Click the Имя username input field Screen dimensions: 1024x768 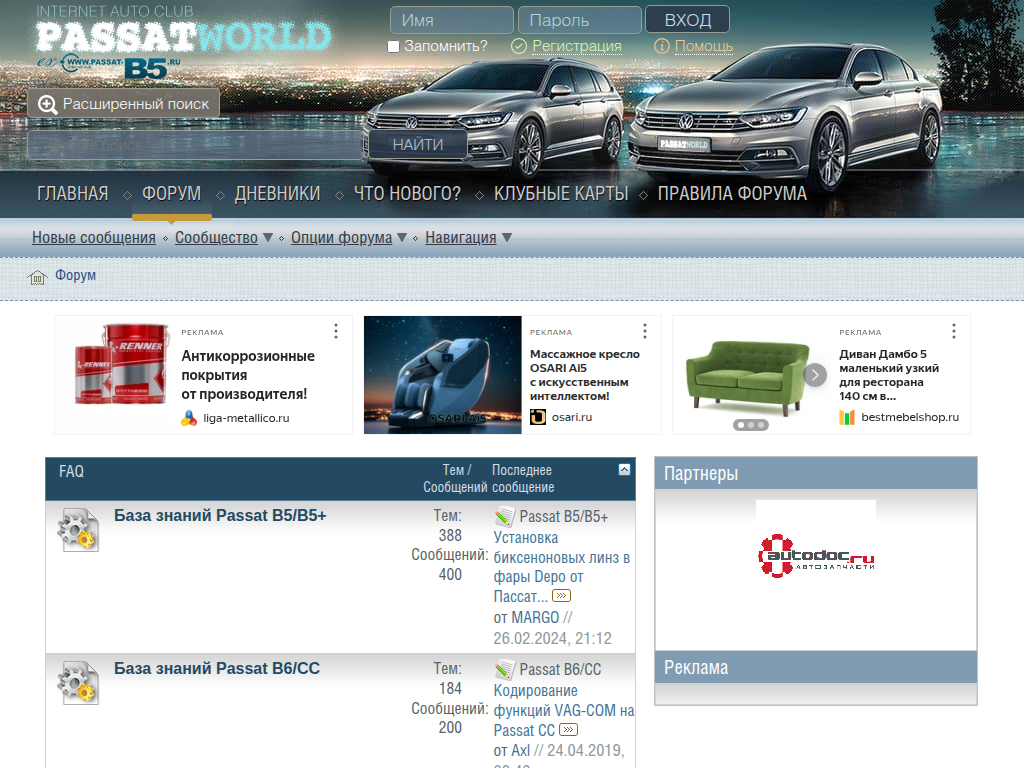point(451,20)
